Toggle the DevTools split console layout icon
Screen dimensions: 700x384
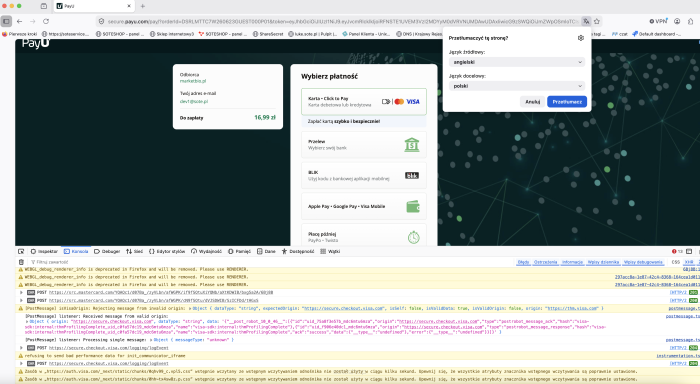click(x=689, y=251)
